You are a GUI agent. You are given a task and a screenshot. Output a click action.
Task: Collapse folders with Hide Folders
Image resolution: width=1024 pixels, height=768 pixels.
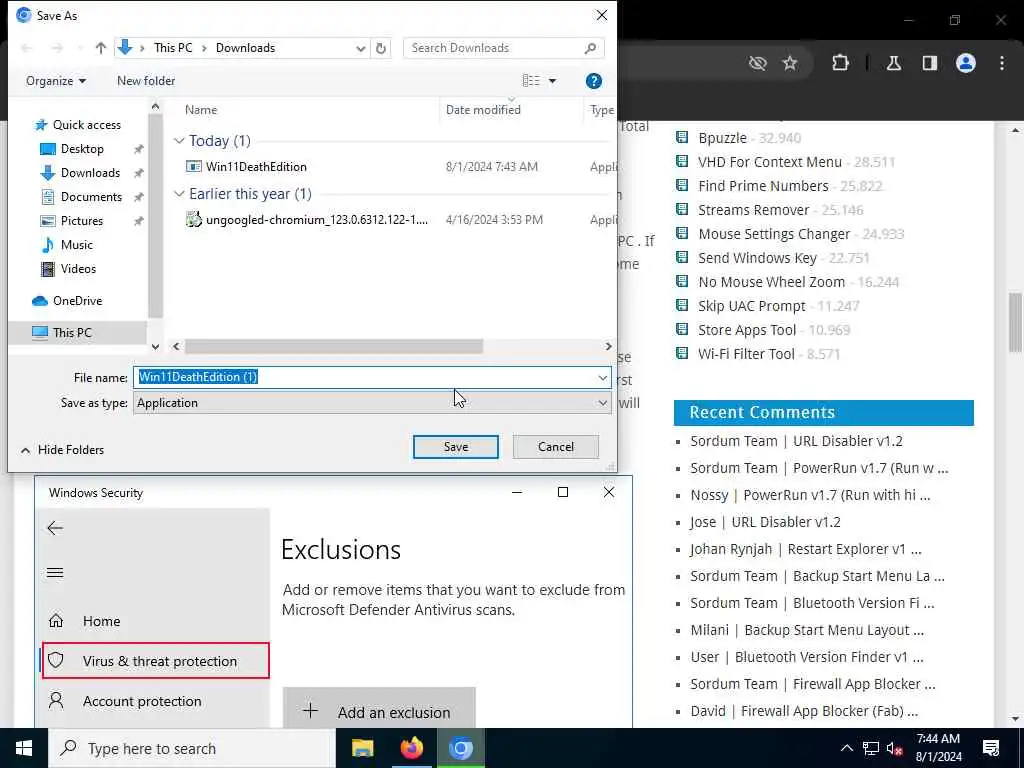(x=63, y=450)
